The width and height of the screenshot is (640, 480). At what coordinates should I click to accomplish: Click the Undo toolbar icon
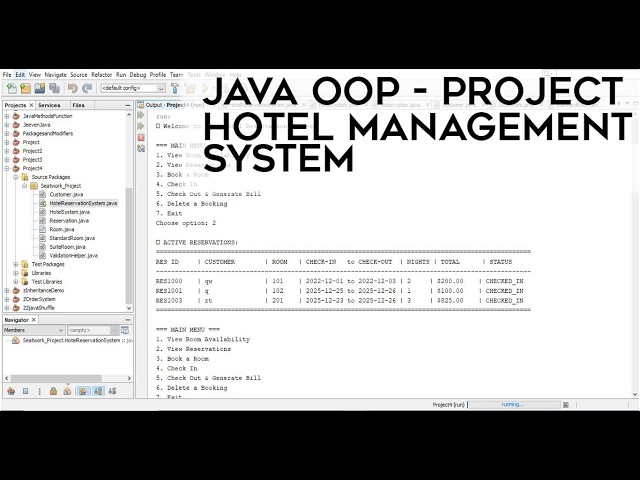click(x=73, y=88)
